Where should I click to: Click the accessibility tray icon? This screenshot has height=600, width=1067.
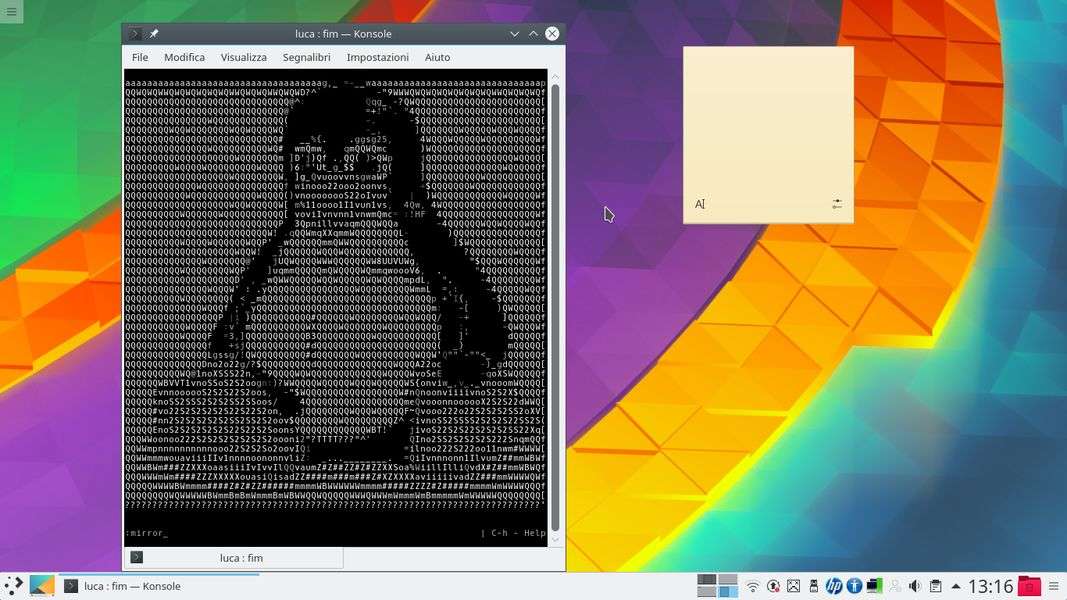click(x=855, y=586)
